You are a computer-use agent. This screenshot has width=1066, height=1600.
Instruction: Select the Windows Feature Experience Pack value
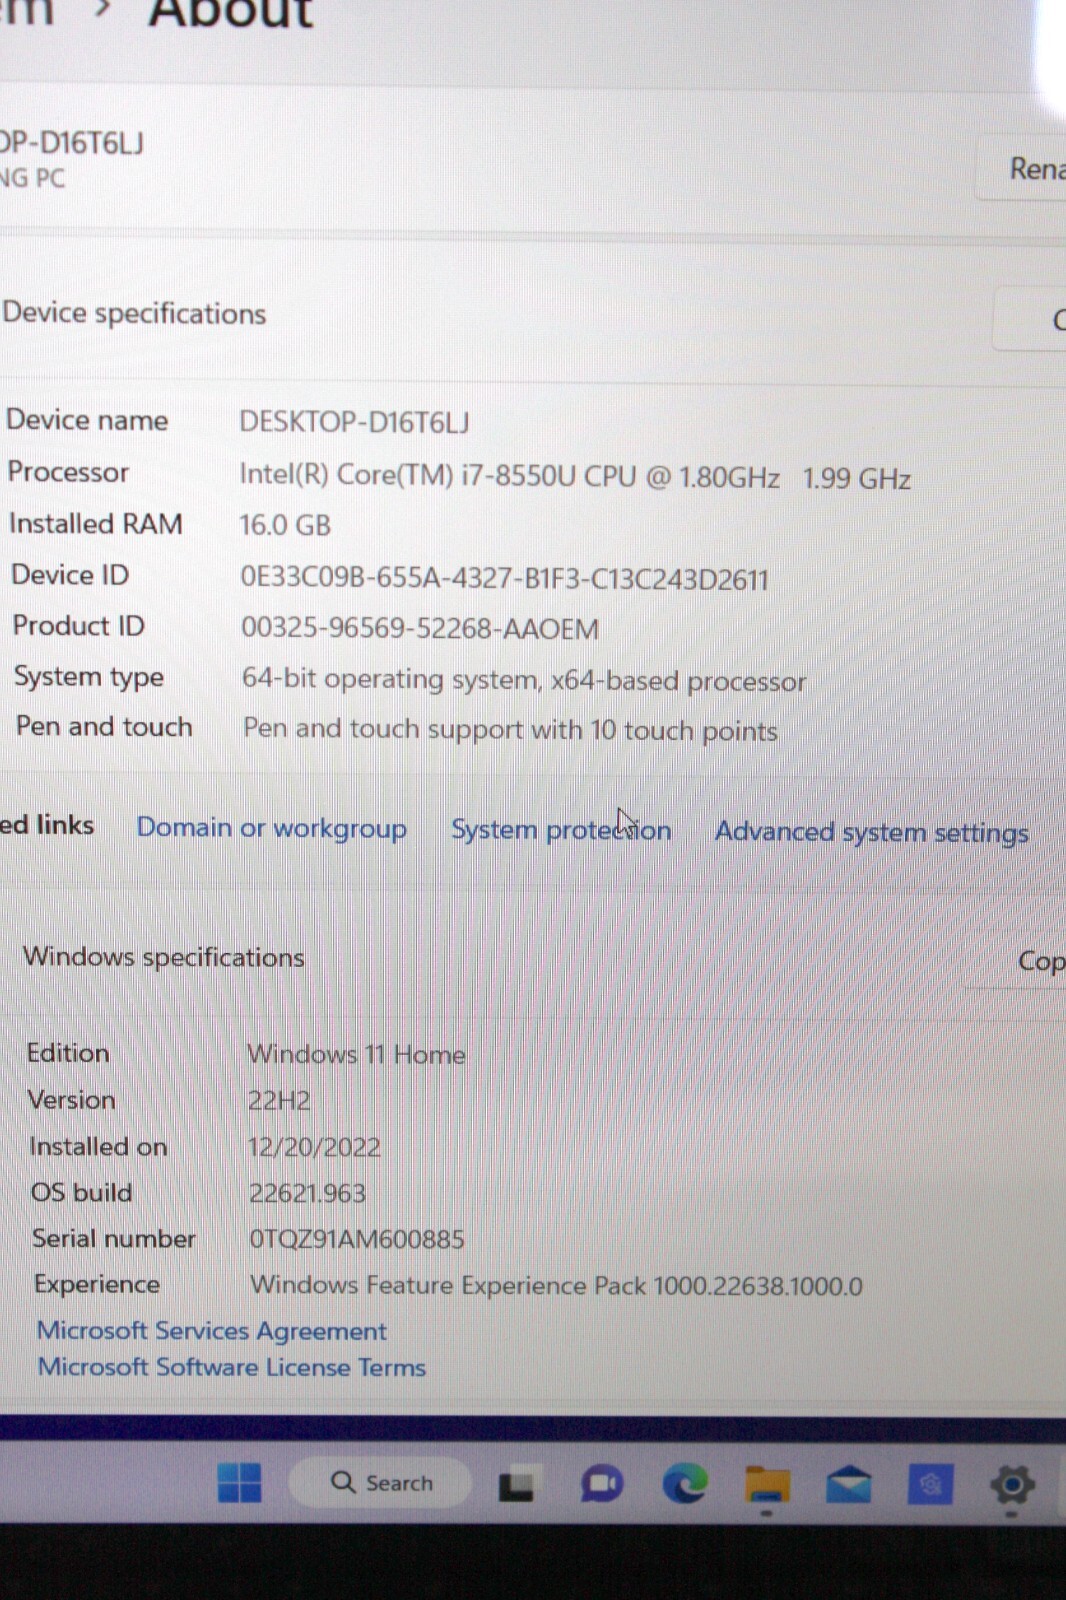coord(556,1285)
